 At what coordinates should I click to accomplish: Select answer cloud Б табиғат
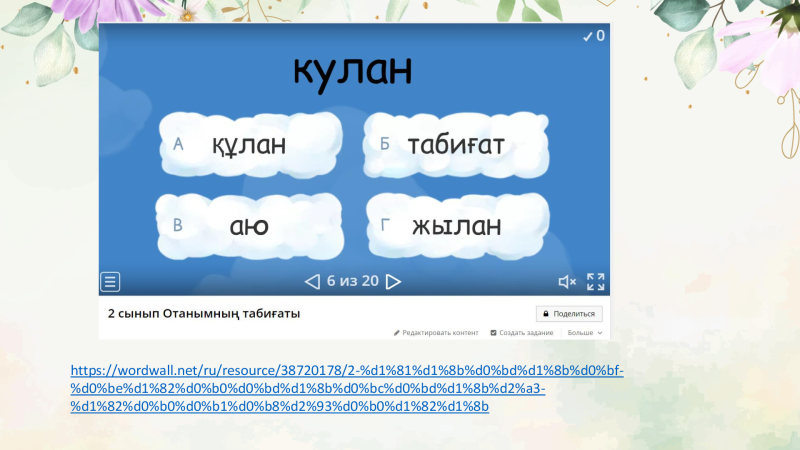pyautogui.click(x=456, y=145)
